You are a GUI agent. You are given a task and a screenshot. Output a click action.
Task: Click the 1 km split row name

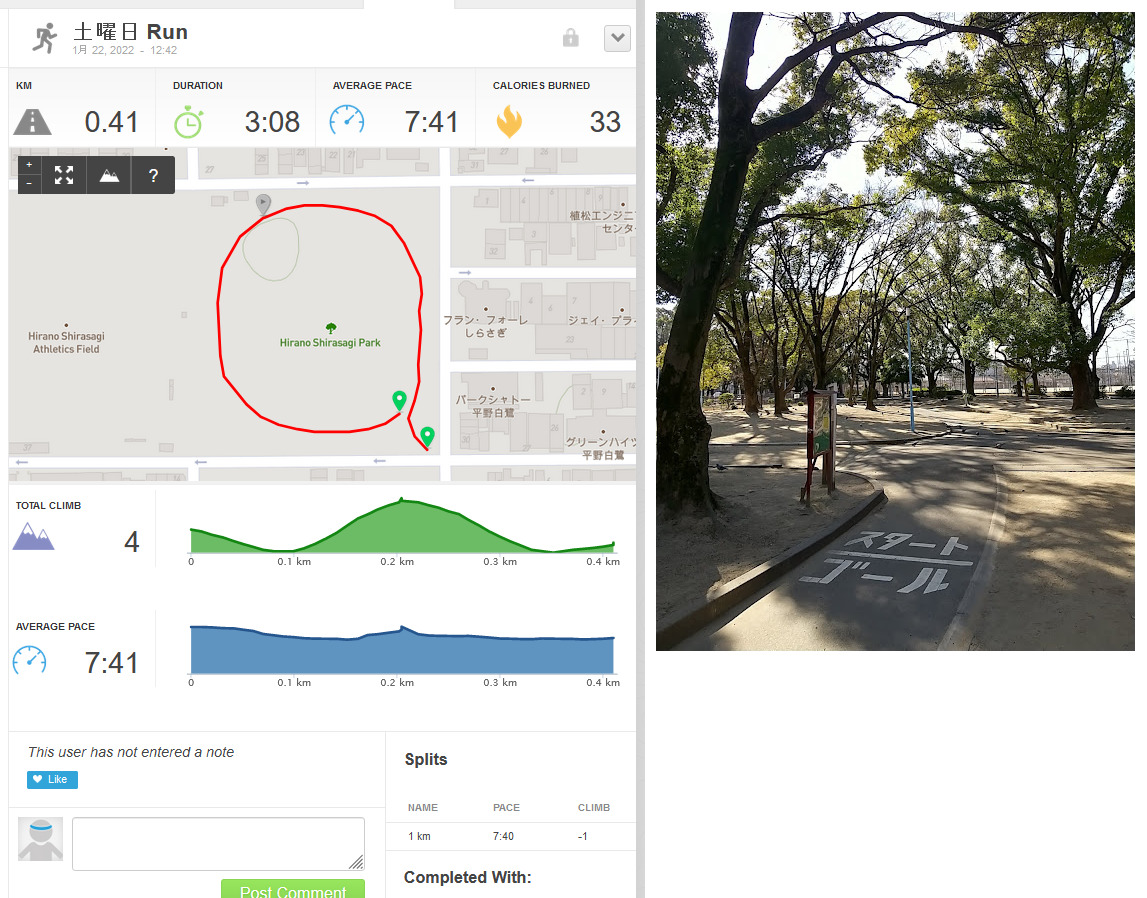tap(419, 836)
